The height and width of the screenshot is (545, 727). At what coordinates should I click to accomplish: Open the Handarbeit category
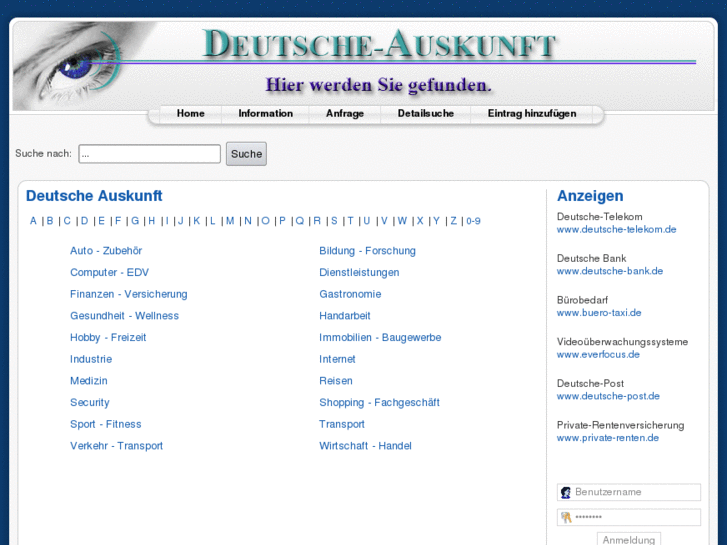tap(344, 316)
